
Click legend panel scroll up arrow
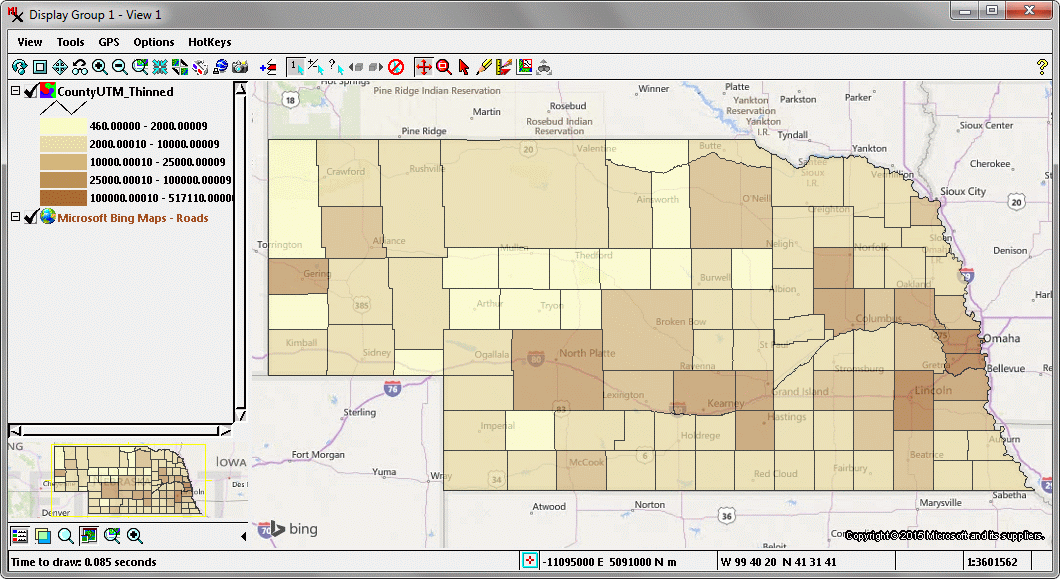tap(241, 87)
